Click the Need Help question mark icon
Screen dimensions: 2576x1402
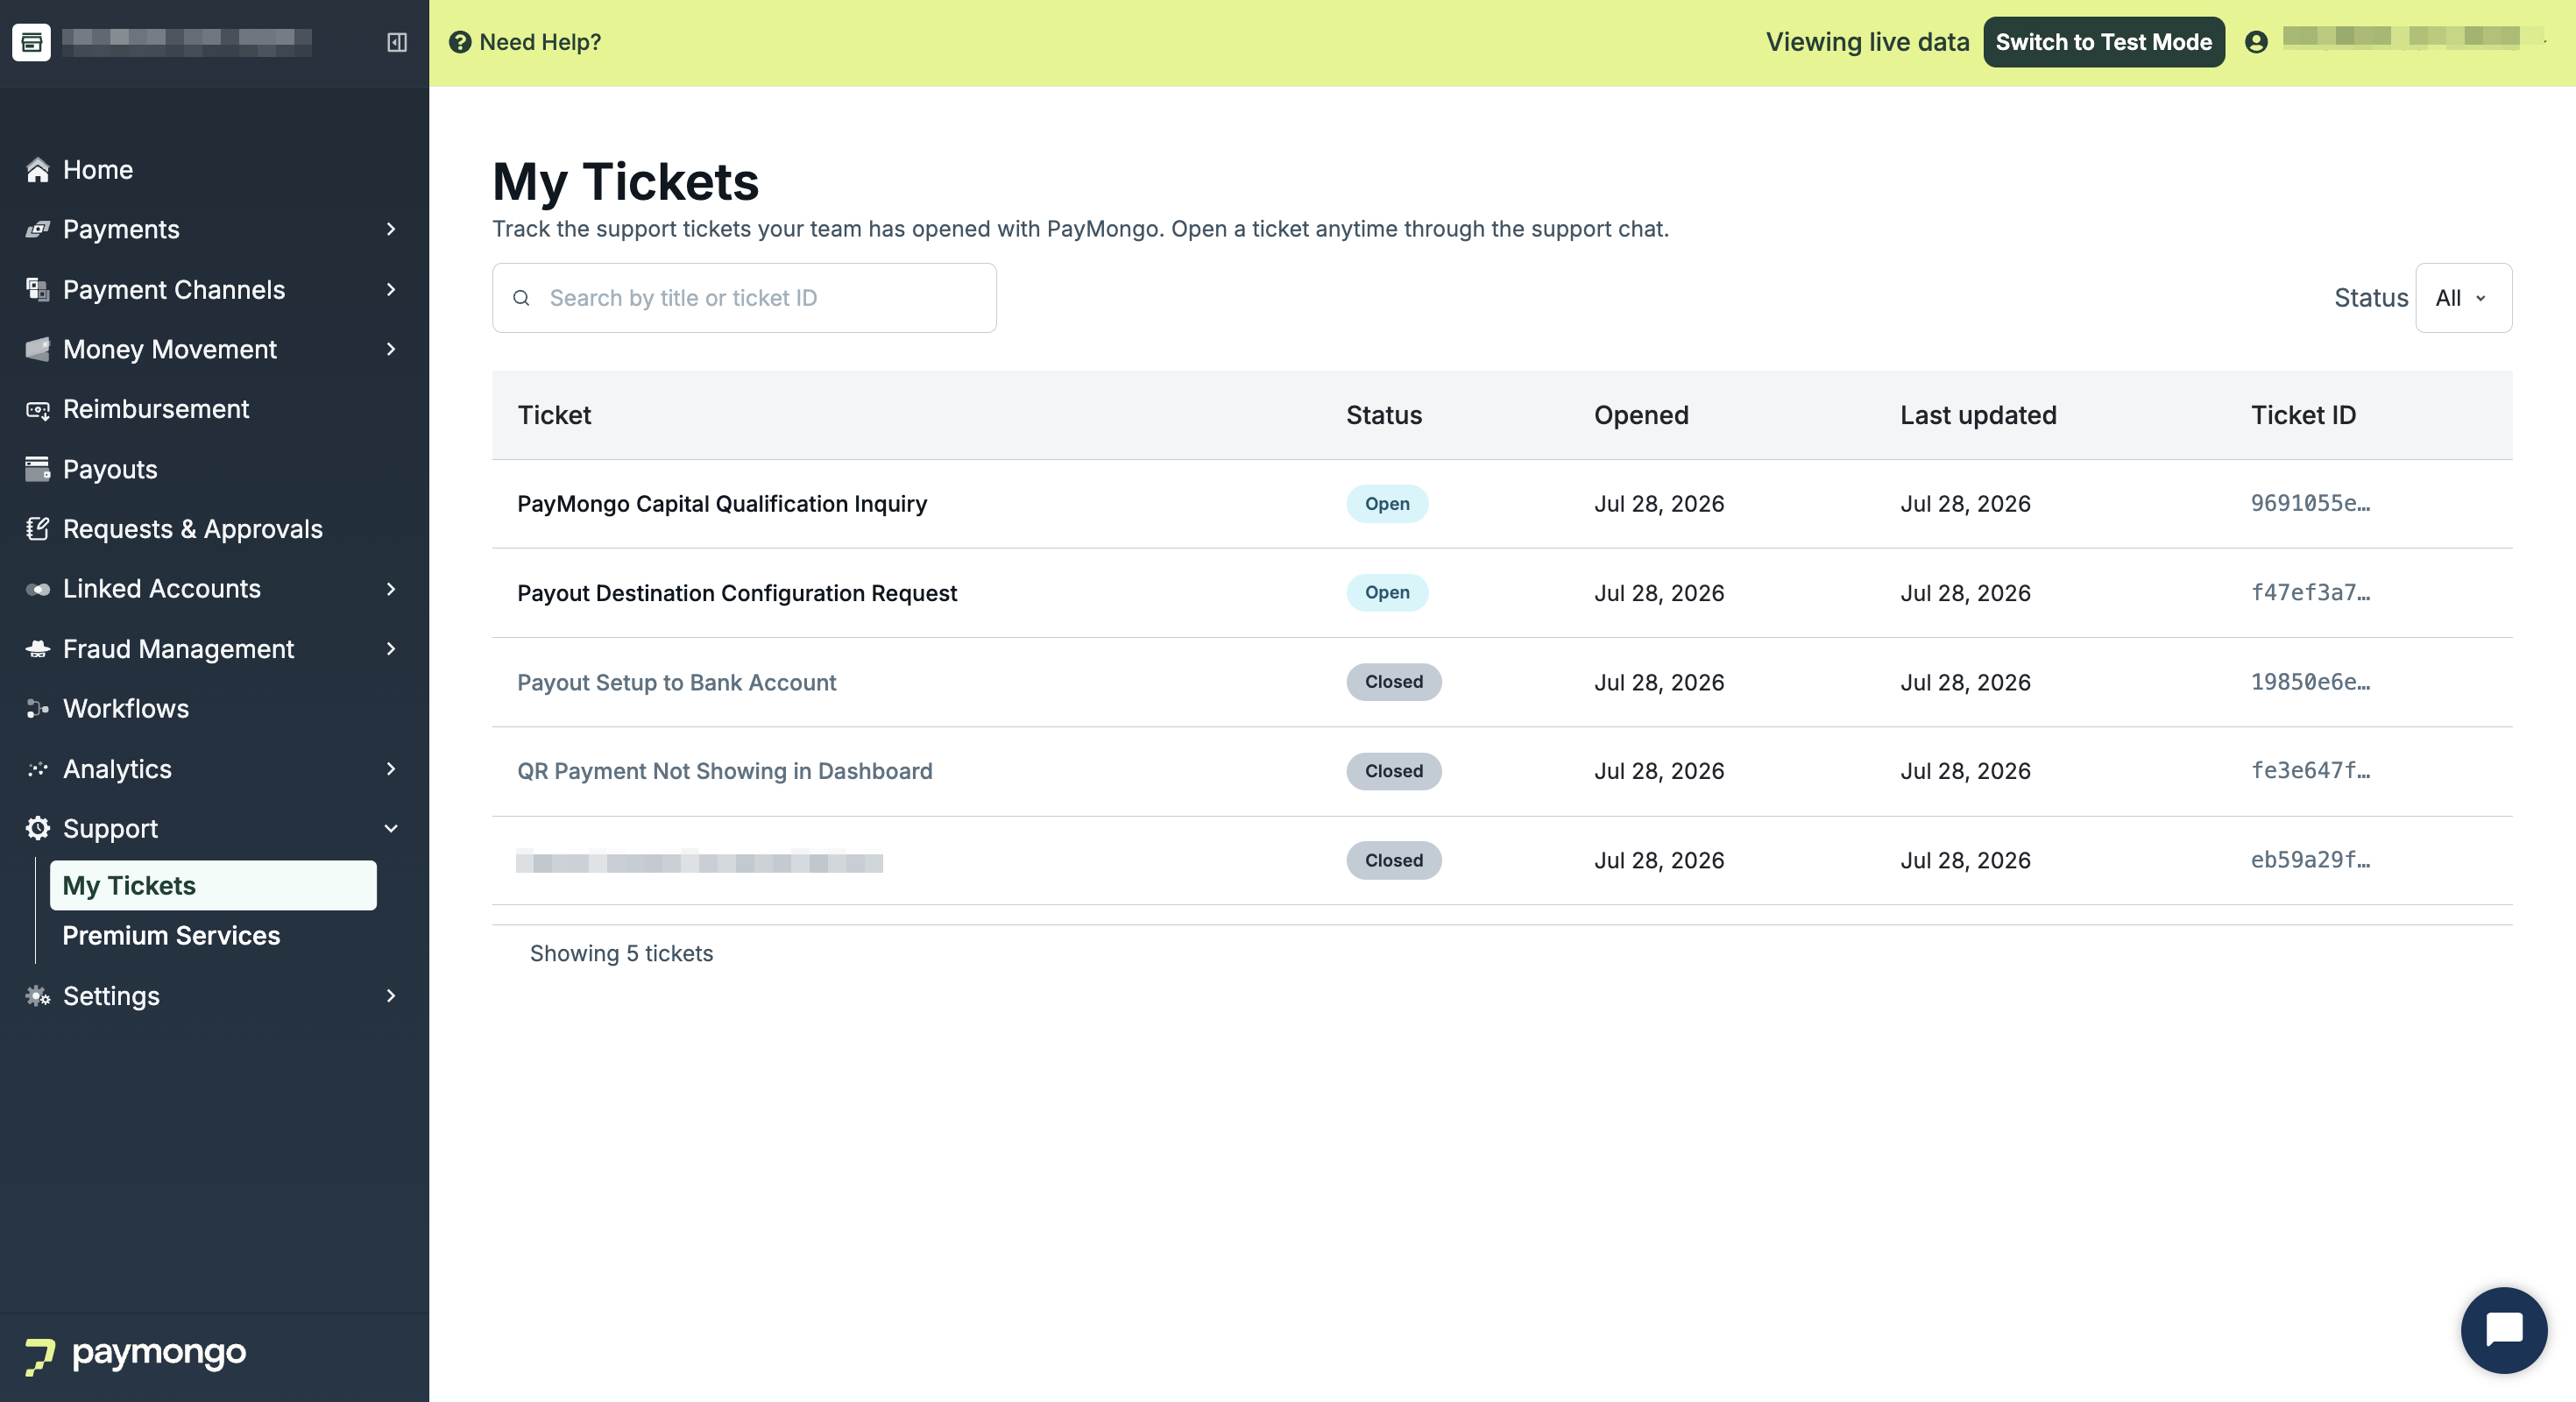pos(460,42)
